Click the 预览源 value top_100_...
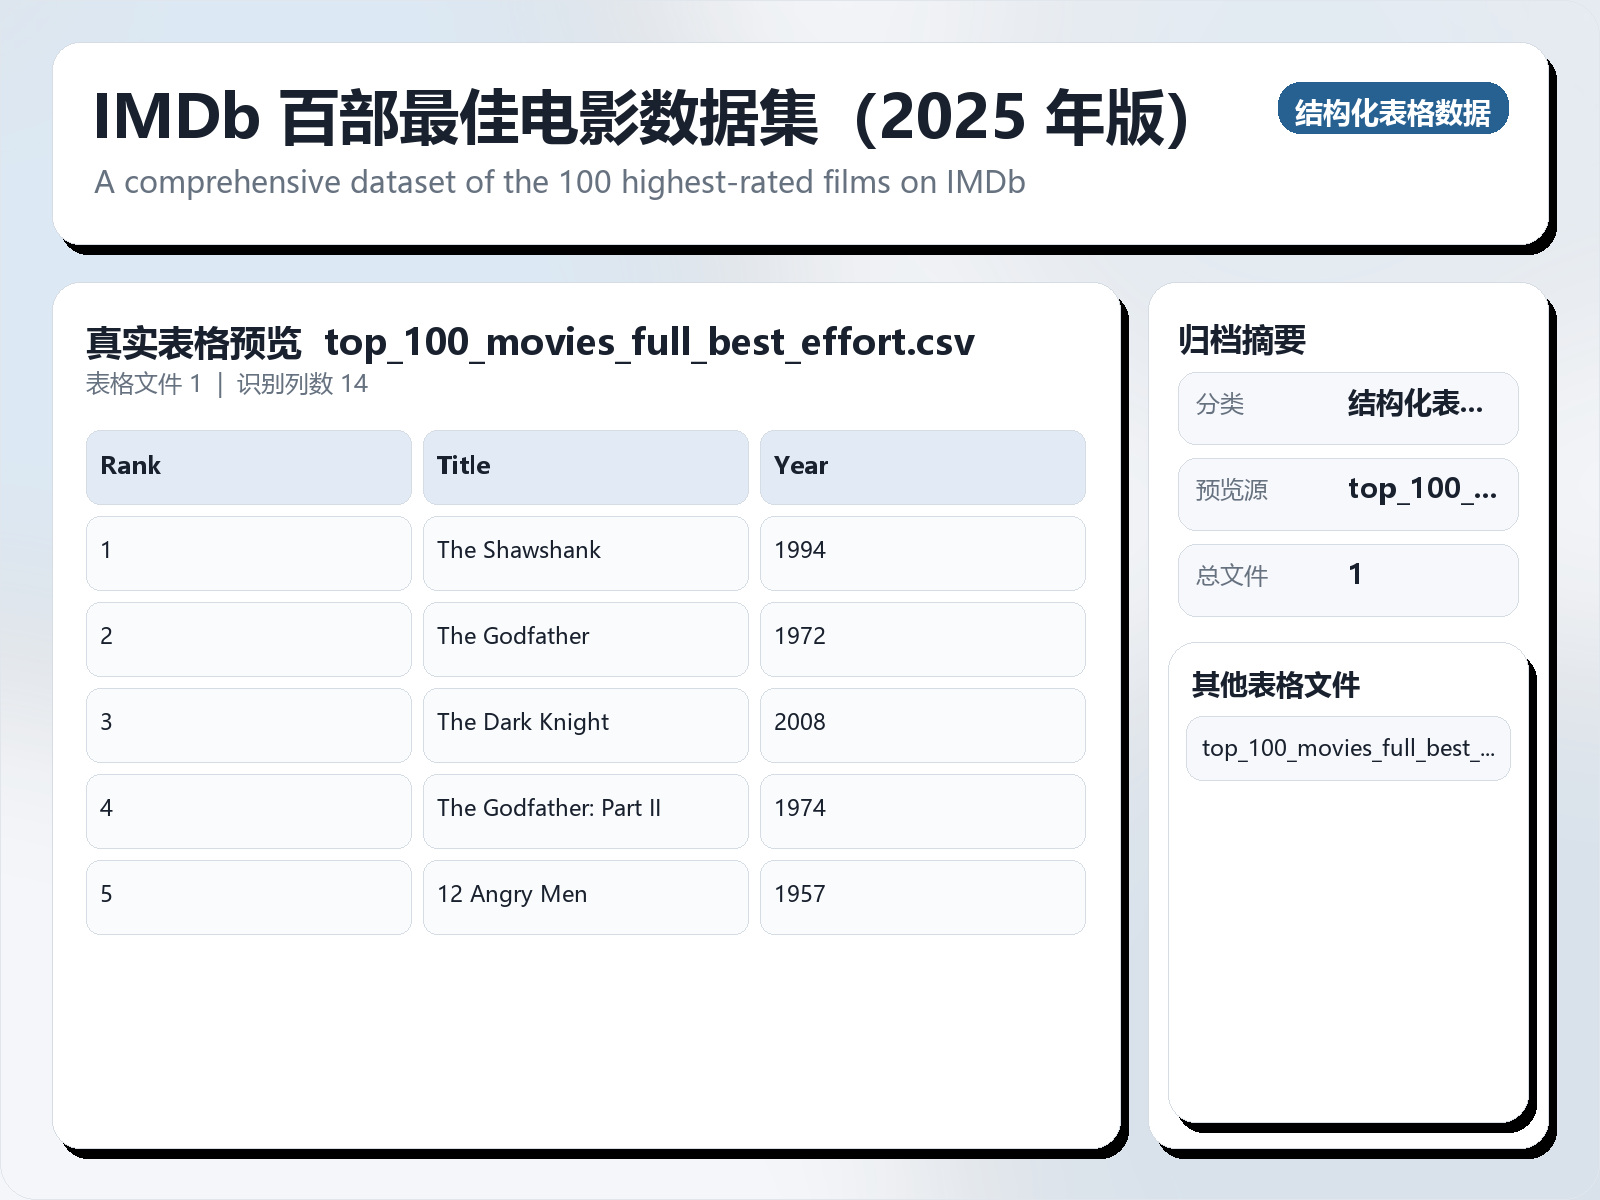Image resolution: width=1600 pixels, height=1200 pixels. [x=1423, y=490]
